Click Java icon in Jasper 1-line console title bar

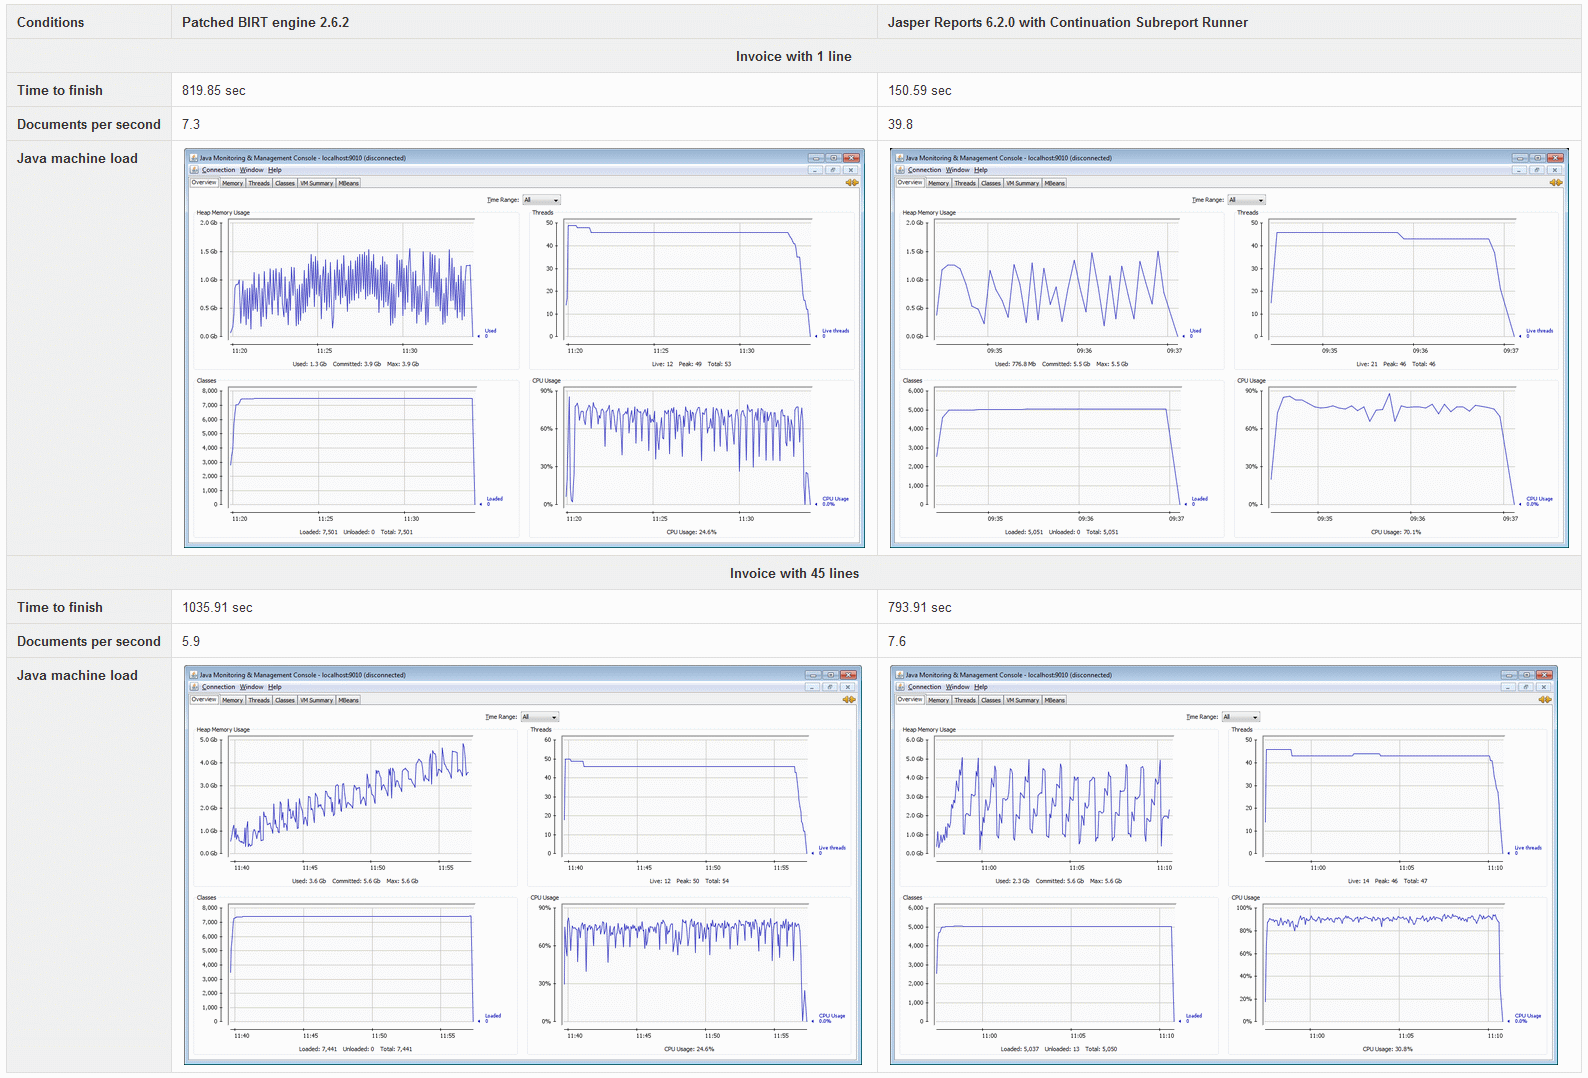[900, 158]
